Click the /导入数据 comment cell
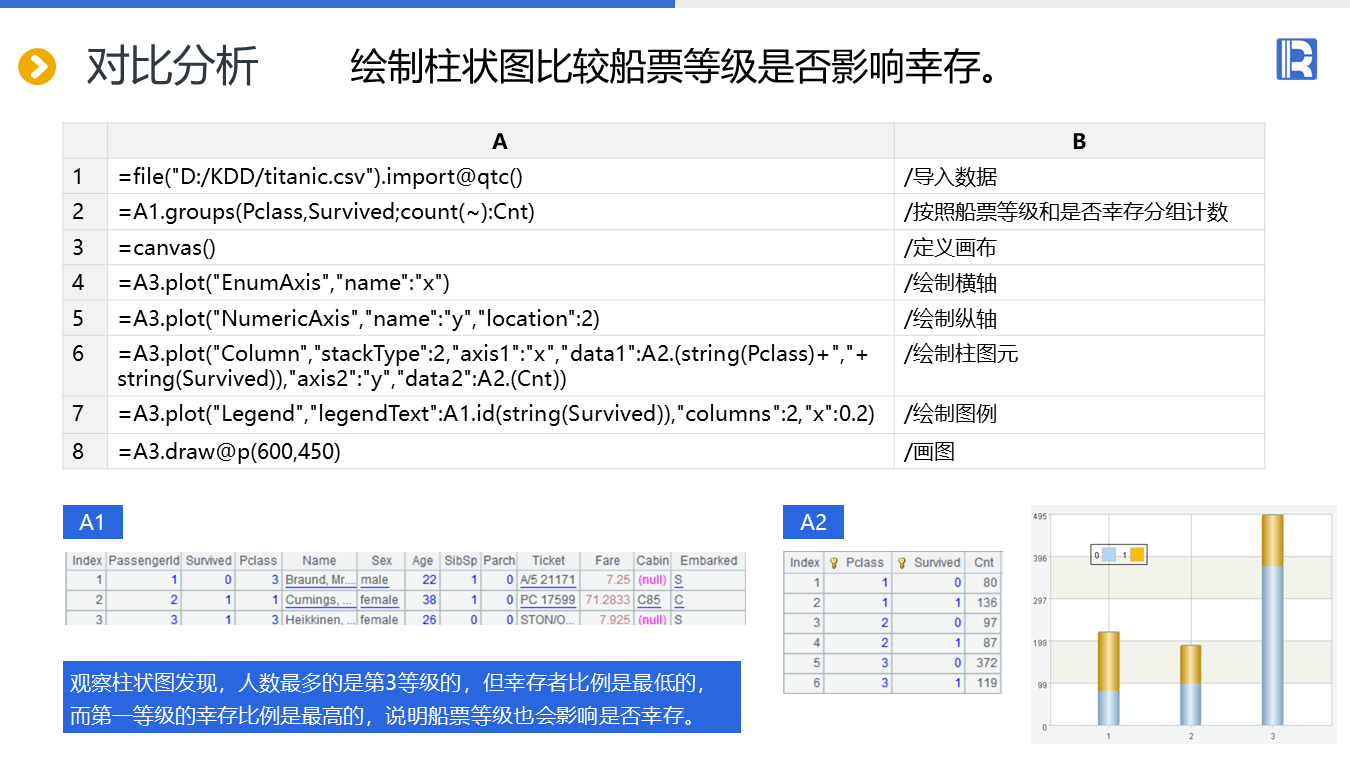This screenshot has height=759, width=1350. pyautogui.click(x=1079, y=177)
